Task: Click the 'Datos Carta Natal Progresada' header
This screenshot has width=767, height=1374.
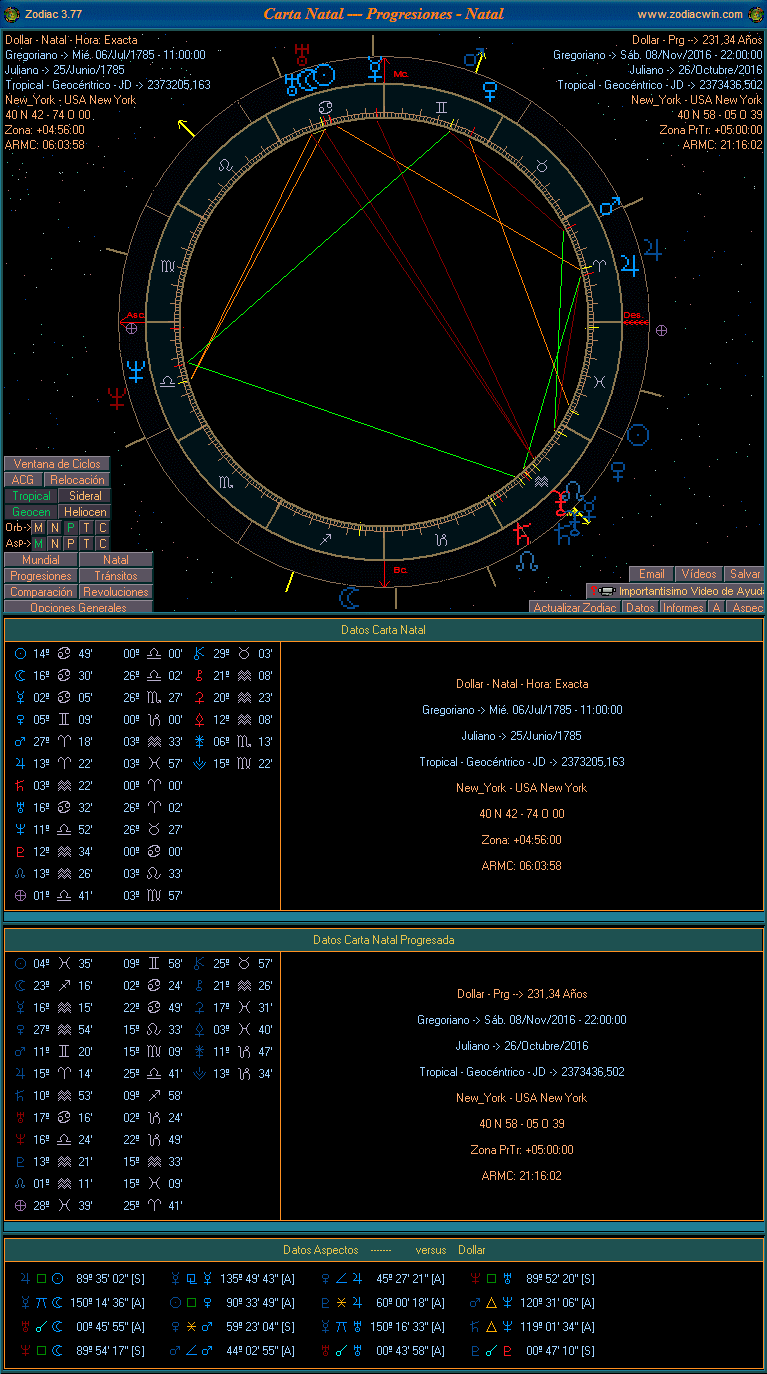Action: [x=384, y=940]
